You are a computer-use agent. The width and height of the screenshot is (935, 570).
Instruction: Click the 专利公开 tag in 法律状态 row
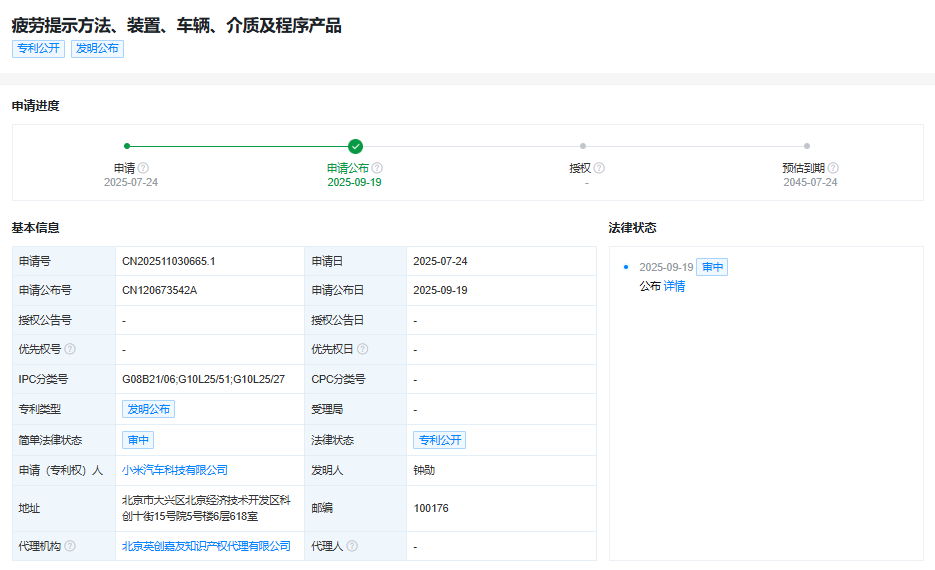coord(439,440)
